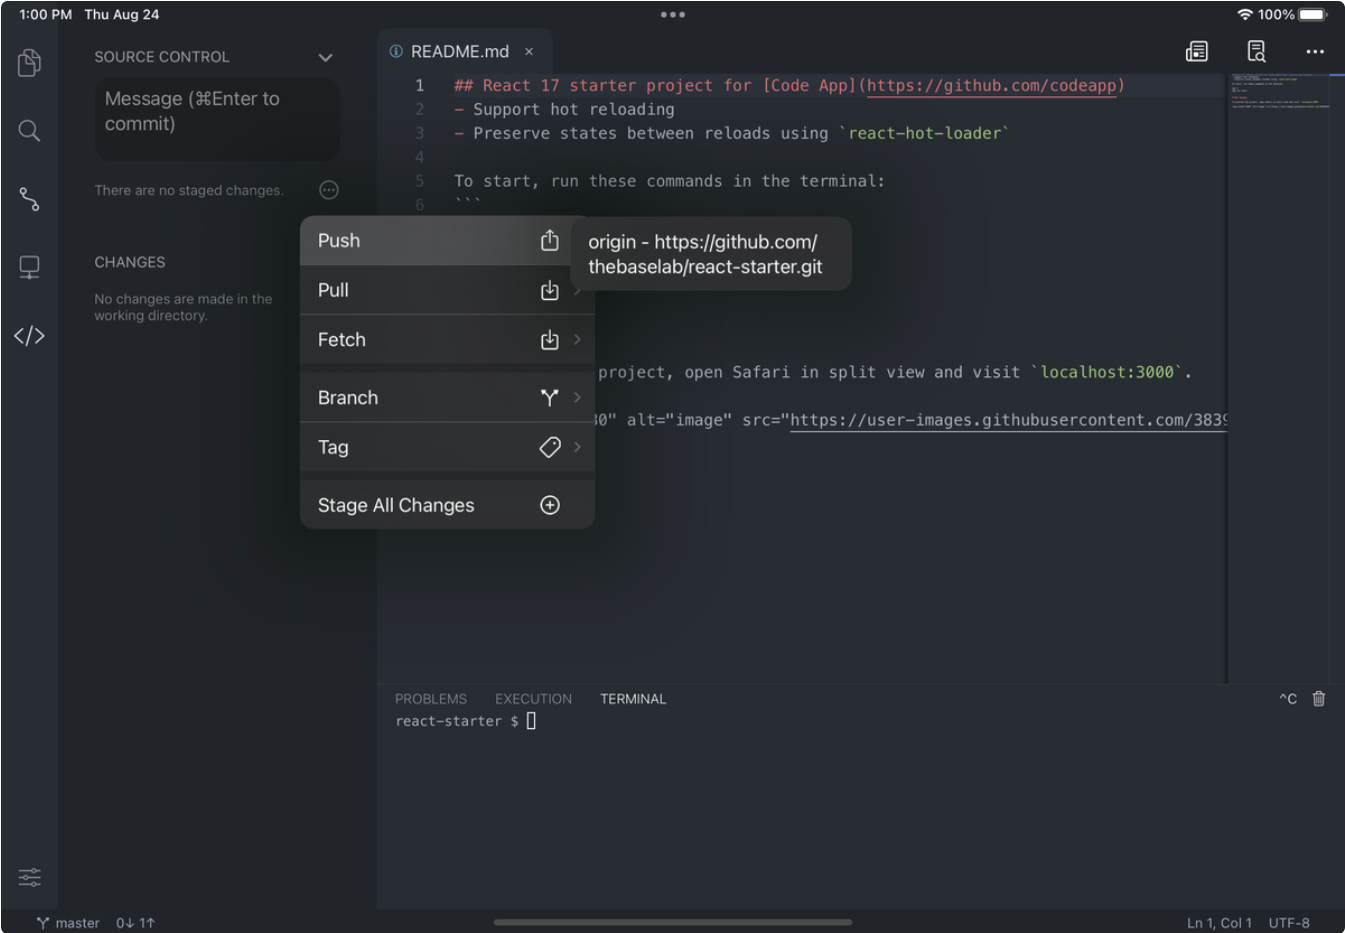
Task: Open the user-images.githubusercontent.com link
Action: (1008, 420)
